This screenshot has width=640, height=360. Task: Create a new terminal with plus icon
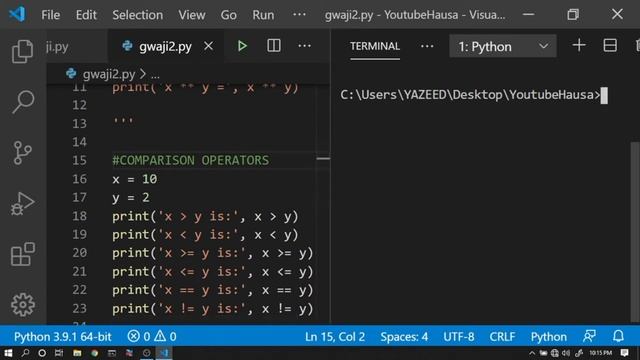click(579, 45)
